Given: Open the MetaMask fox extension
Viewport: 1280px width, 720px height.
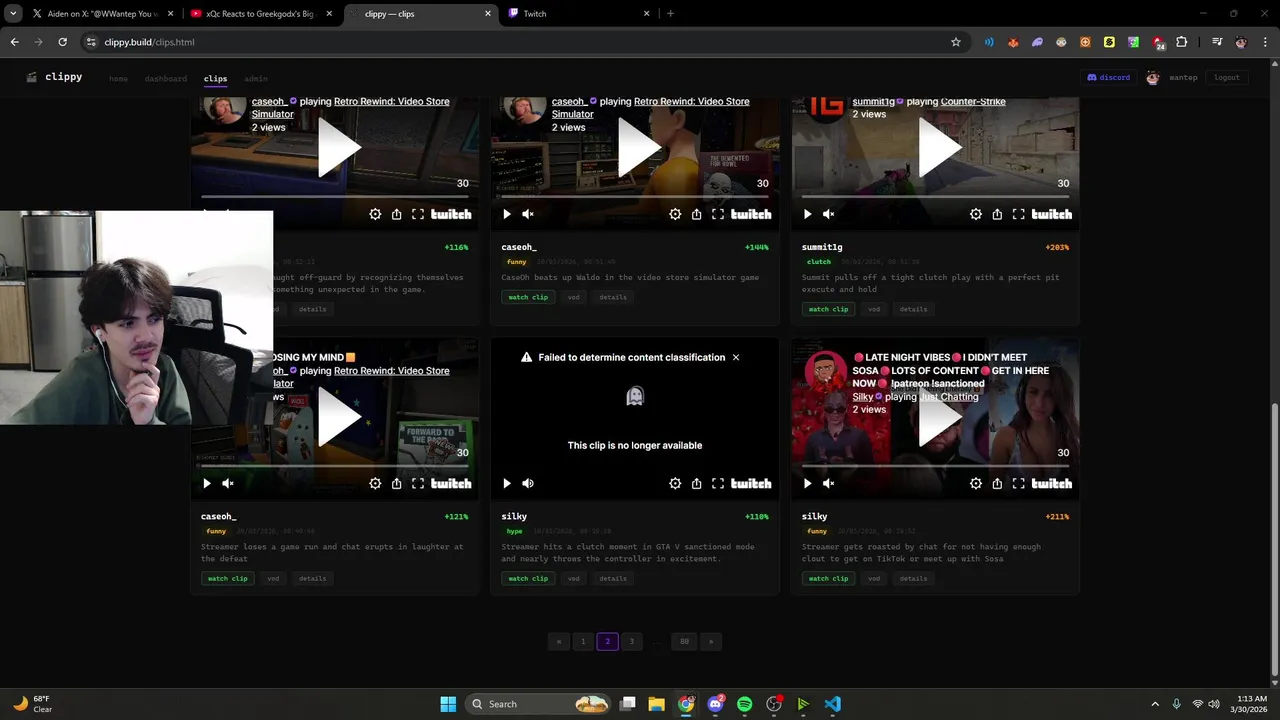Looking at the screenshot, I should pos(1013,42).
